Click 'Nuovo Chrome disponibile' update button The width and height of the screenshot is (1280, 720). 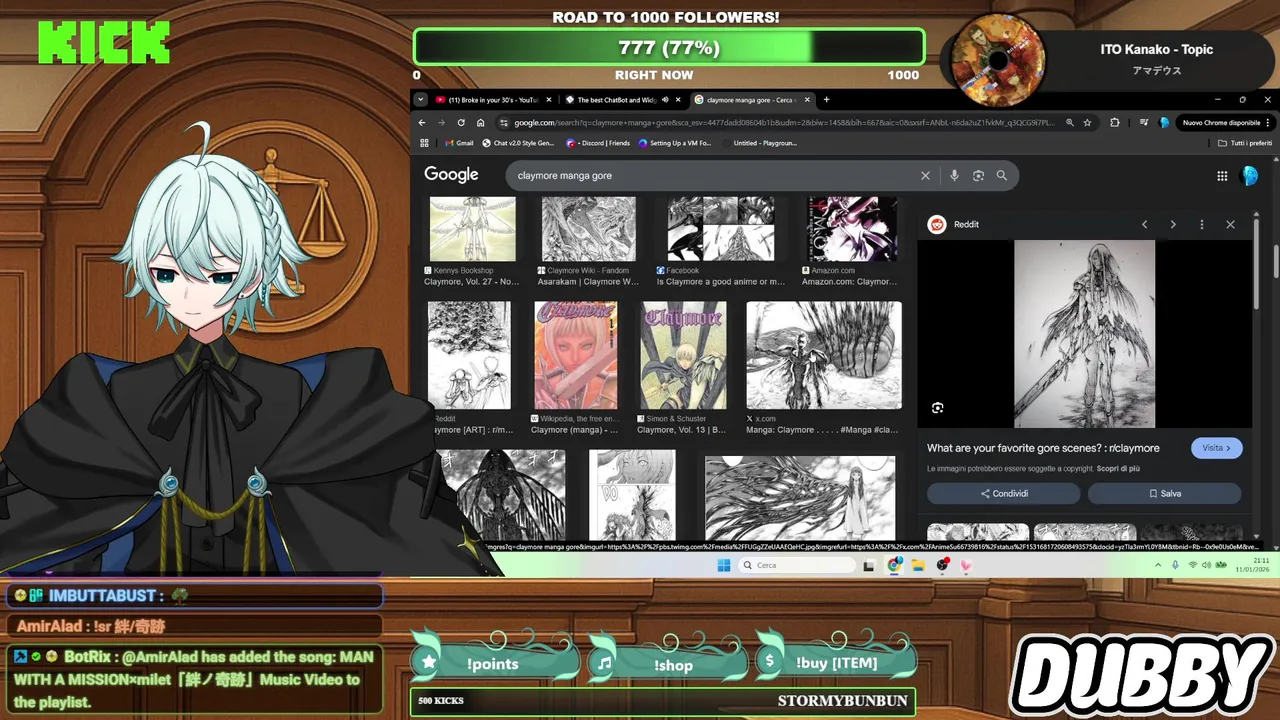click(1226, 122)
